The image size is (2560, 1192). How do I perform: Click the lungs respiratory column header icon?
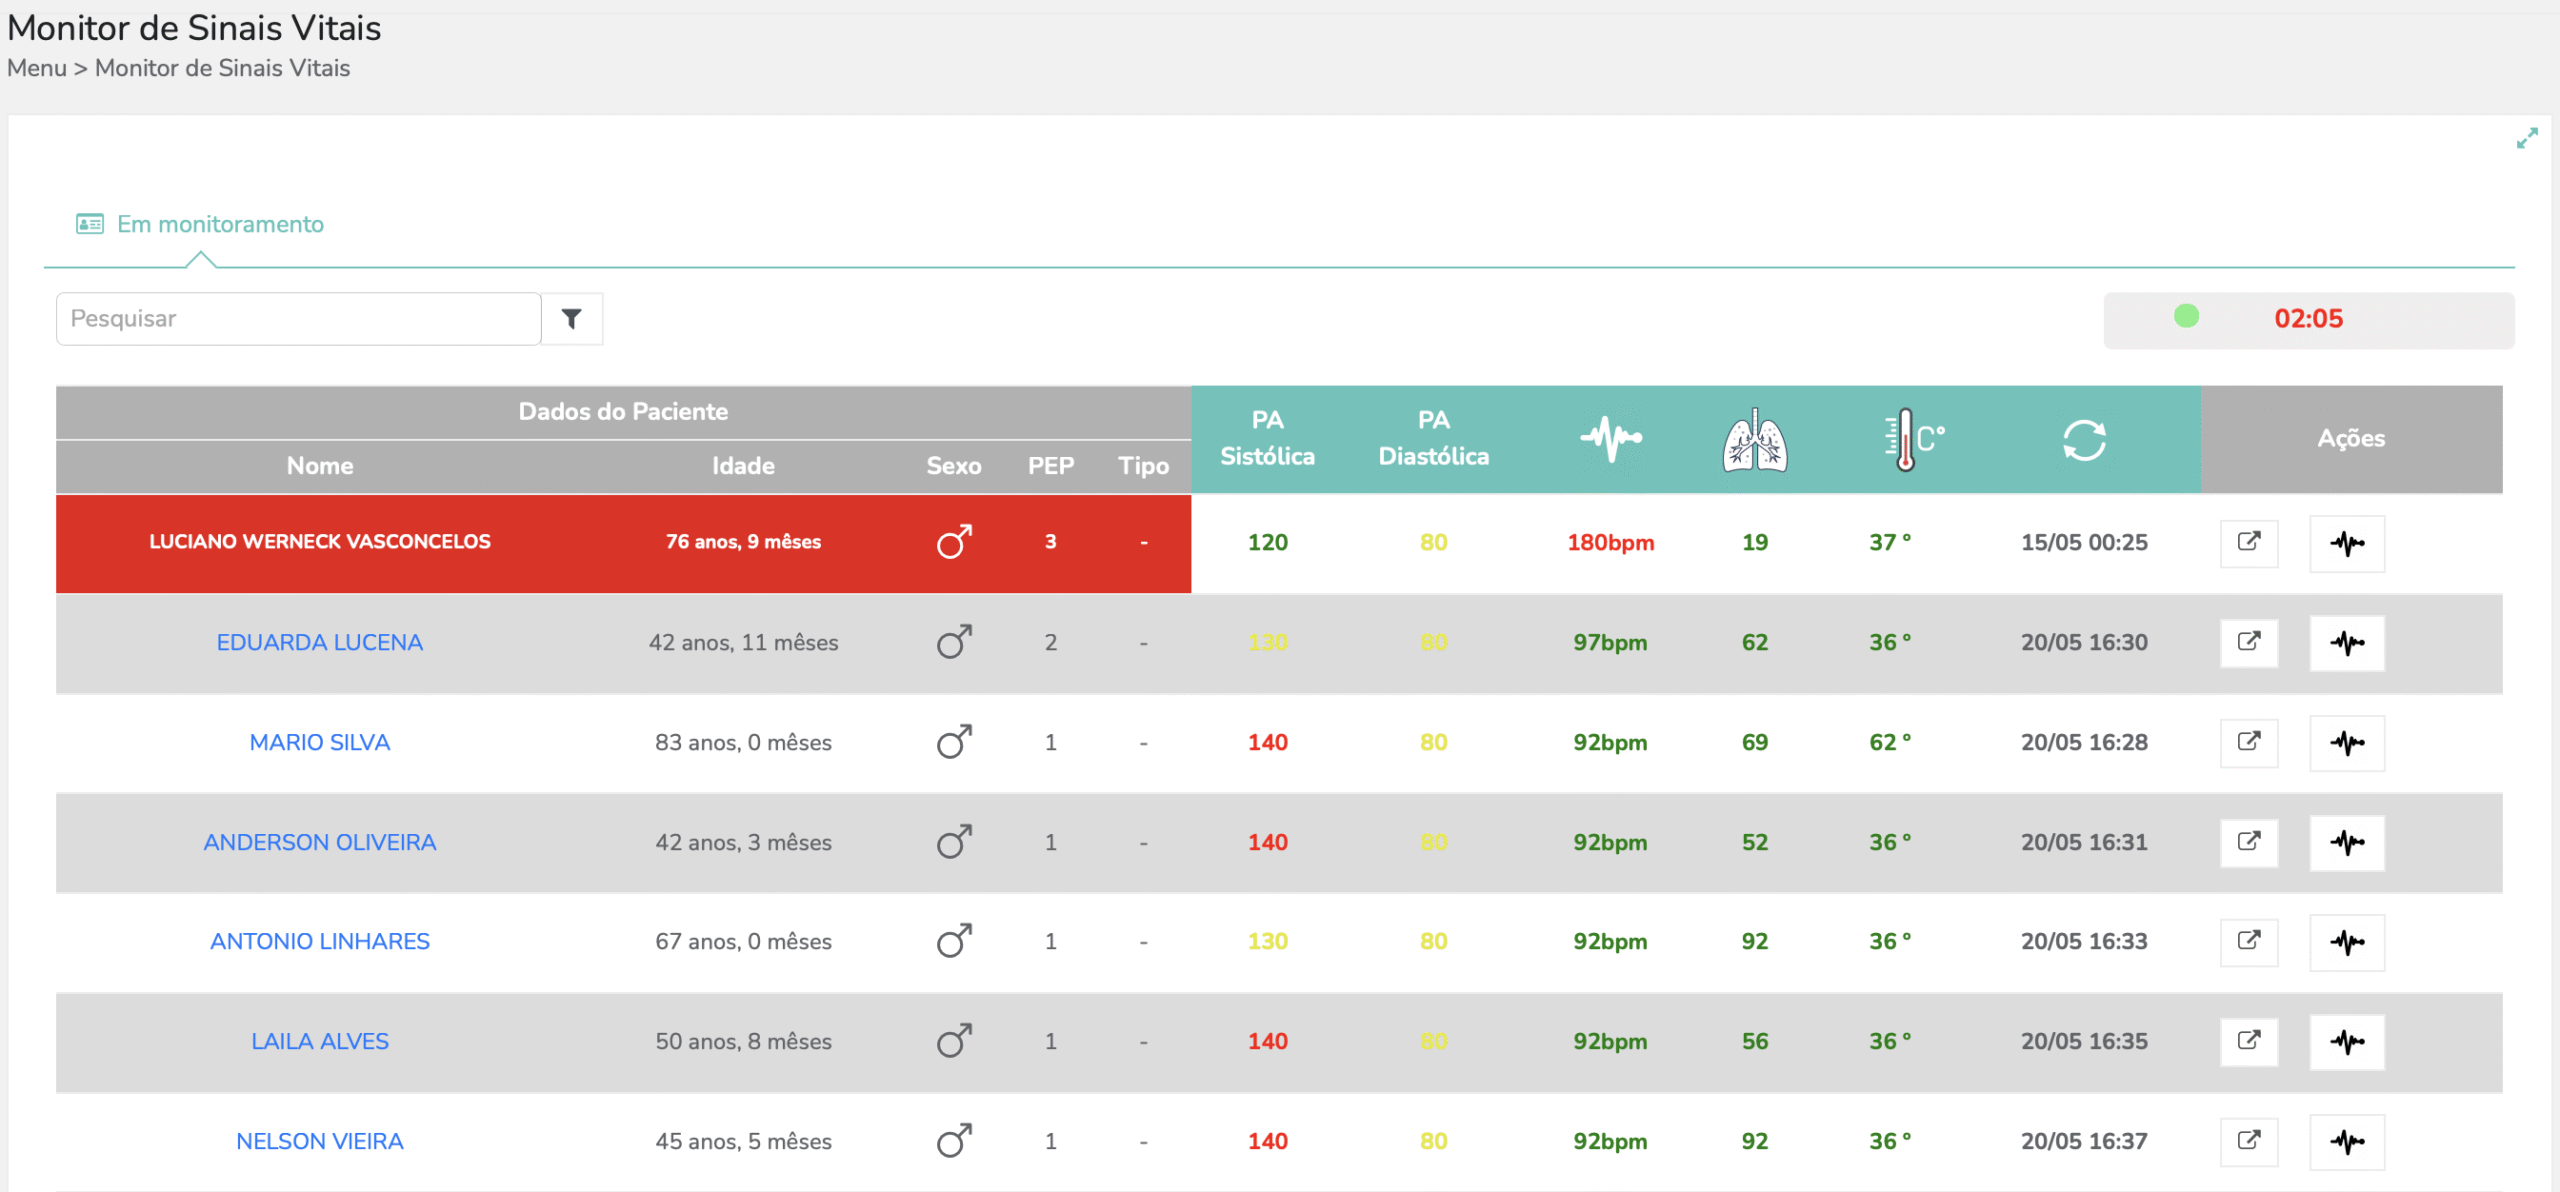point(1754,439)
